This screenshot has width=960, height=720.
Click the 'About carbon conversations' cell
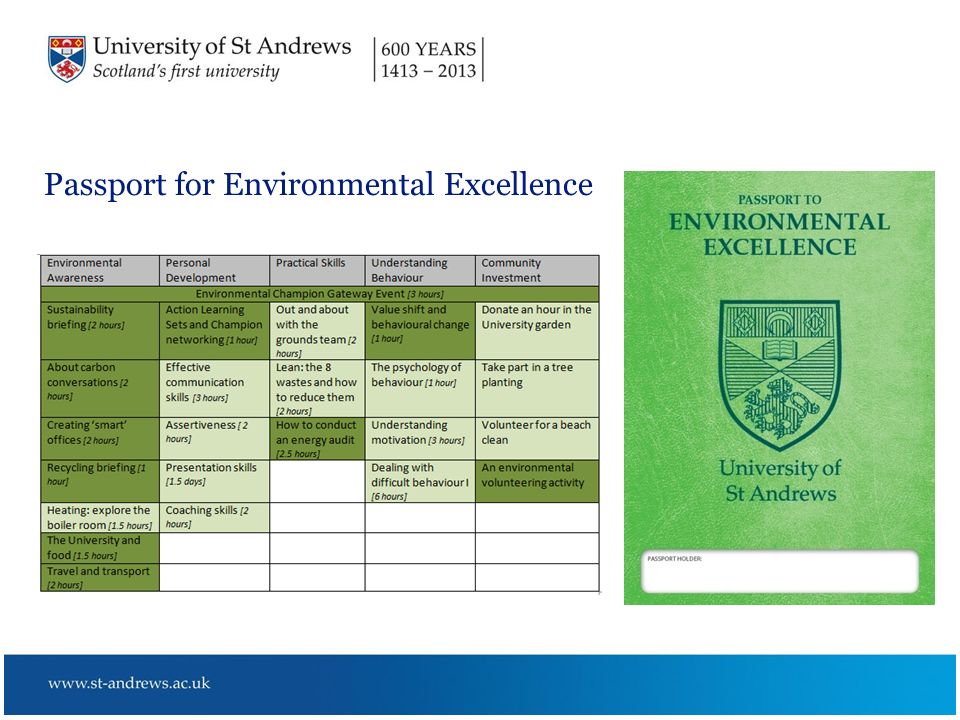click(100, 388)
